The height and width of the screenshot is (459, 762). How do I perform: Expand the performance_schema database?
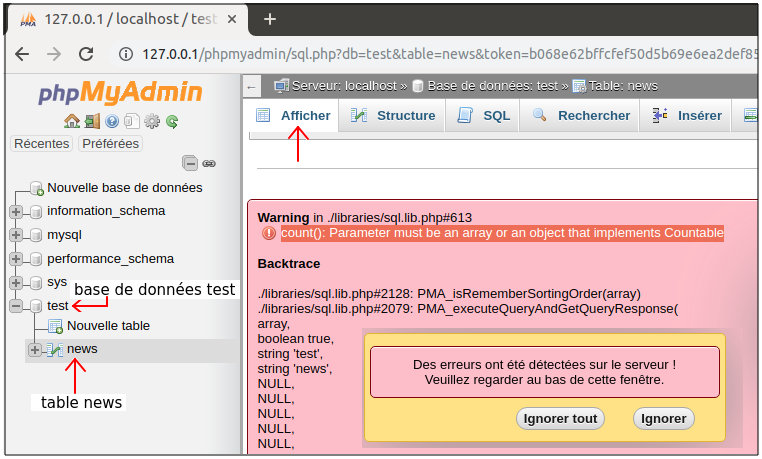16,259
